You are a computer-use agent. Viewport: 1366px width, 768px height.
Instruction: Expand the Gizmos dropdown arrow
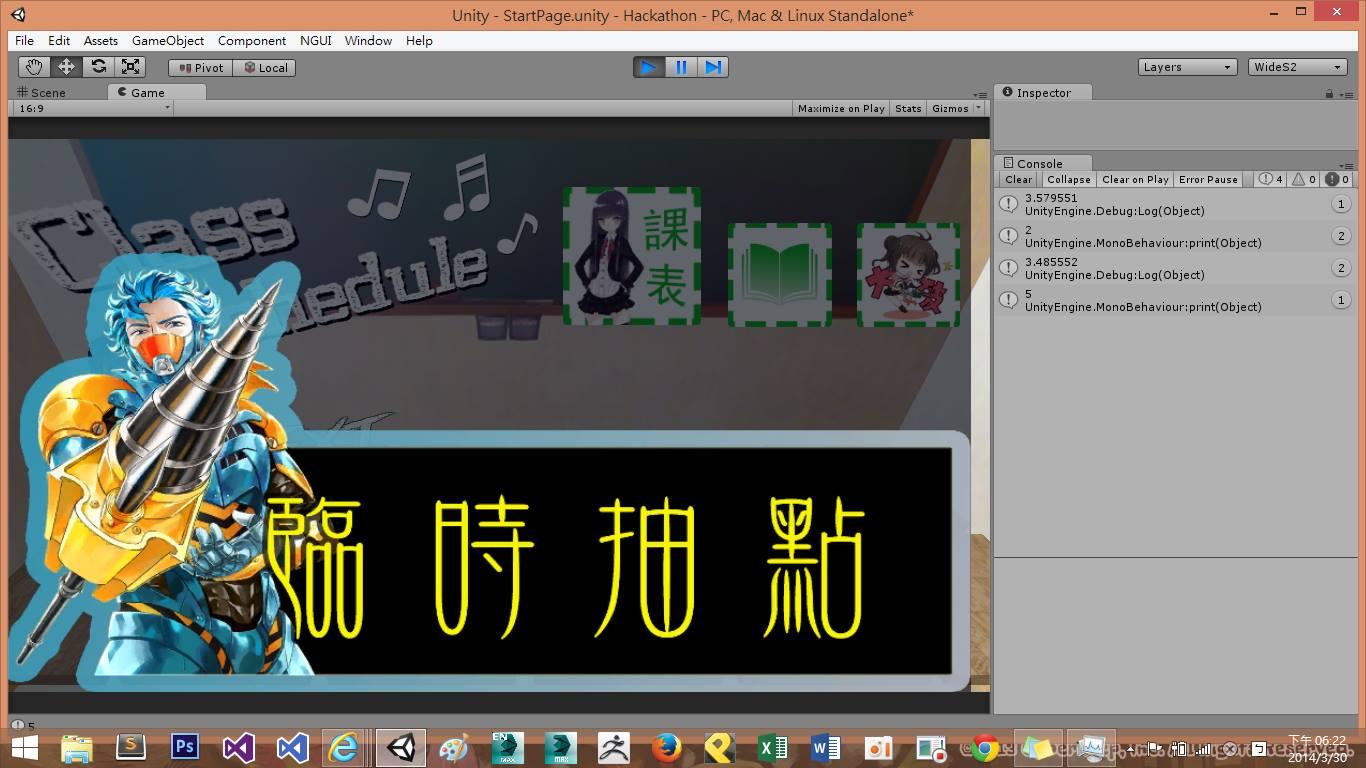(978, 108)
